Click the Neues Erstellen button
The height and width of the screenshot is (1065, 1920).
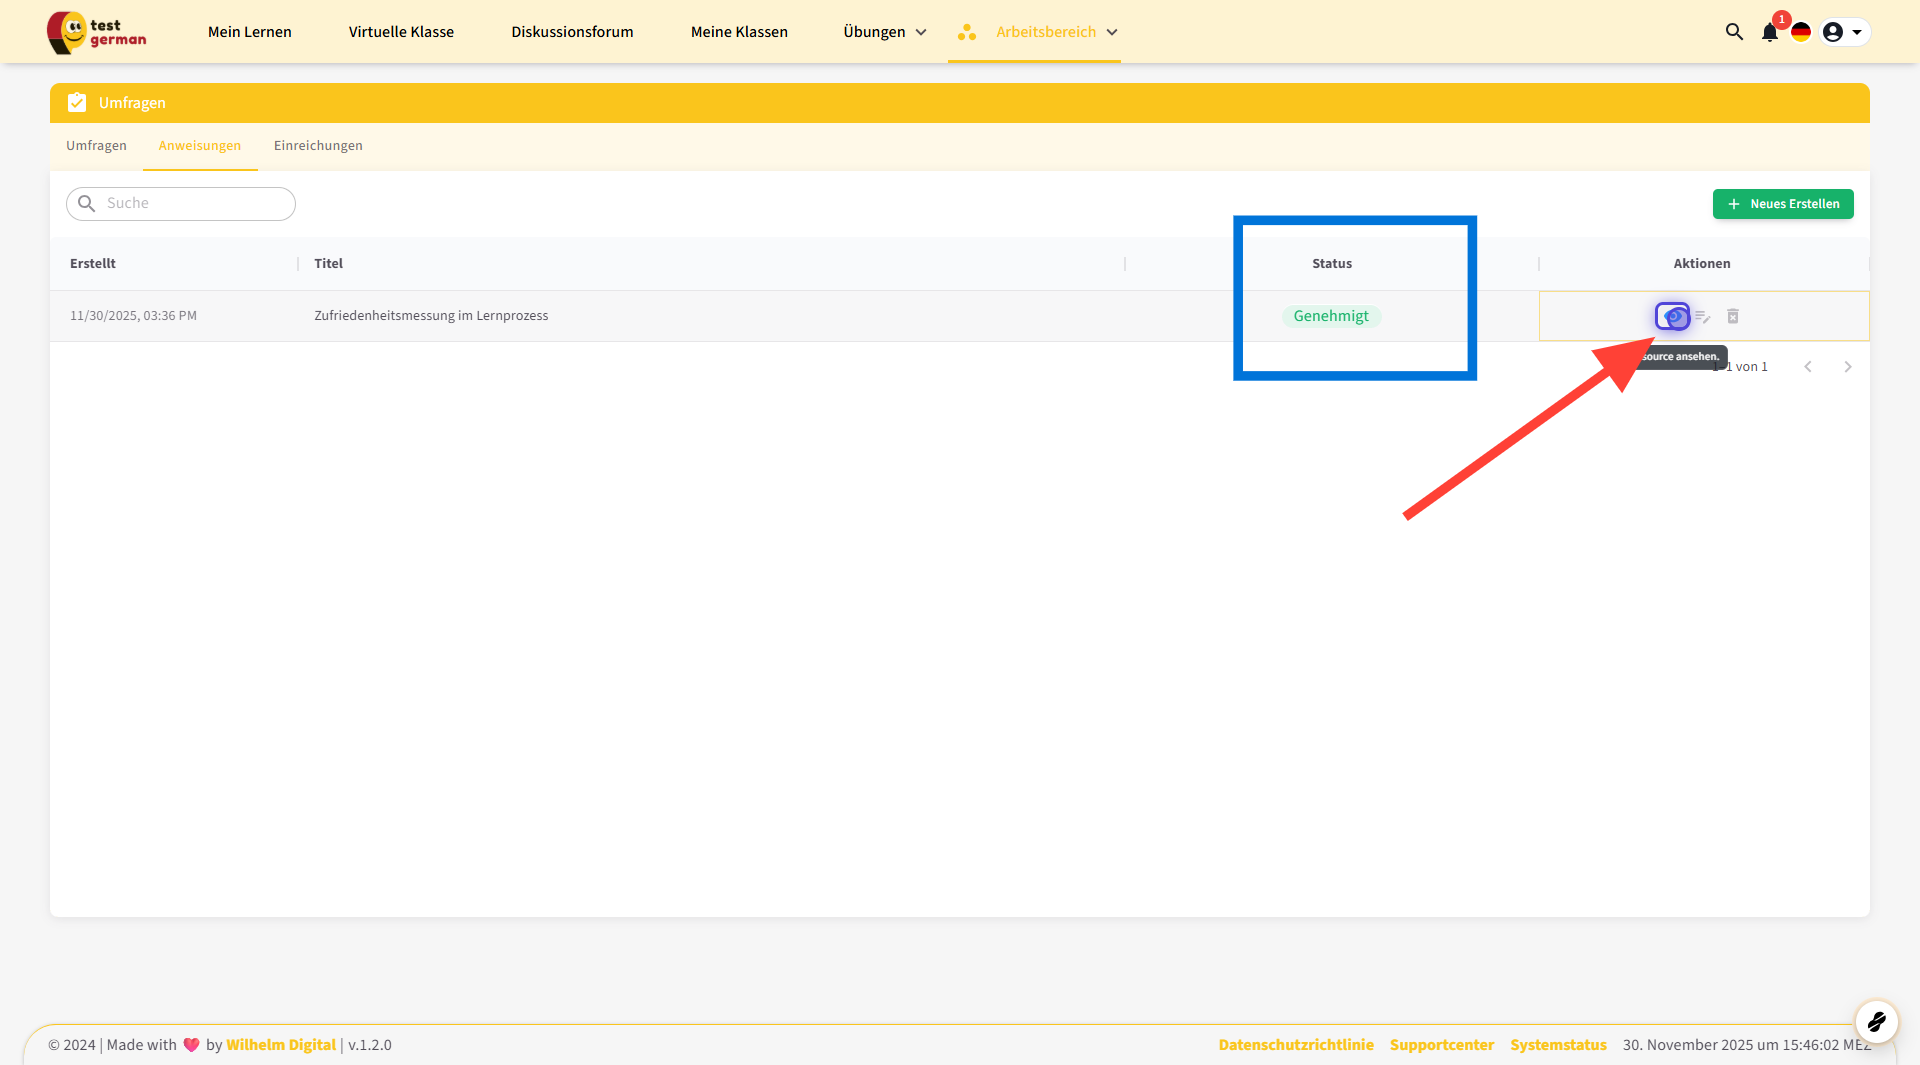1783,204
